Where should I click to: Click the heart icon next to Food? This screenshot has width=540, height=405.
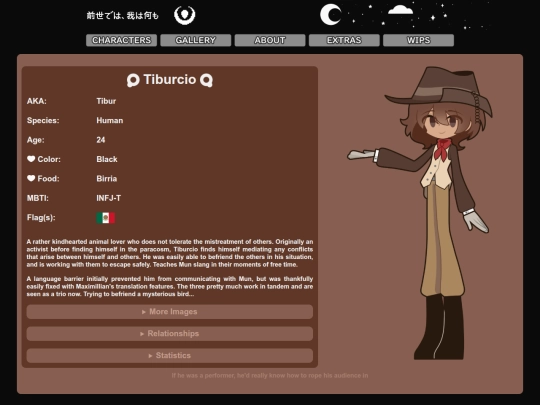coord(31,178)
